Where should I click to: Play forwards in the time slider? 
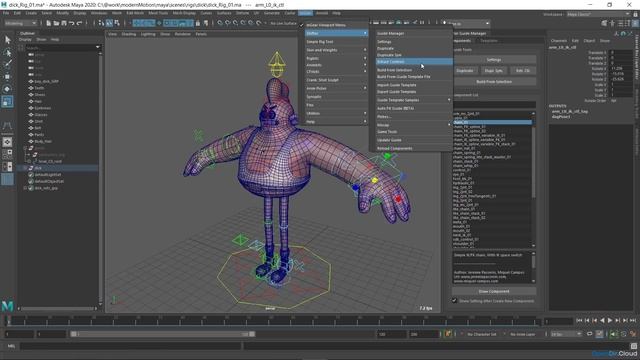pos(610,321)
